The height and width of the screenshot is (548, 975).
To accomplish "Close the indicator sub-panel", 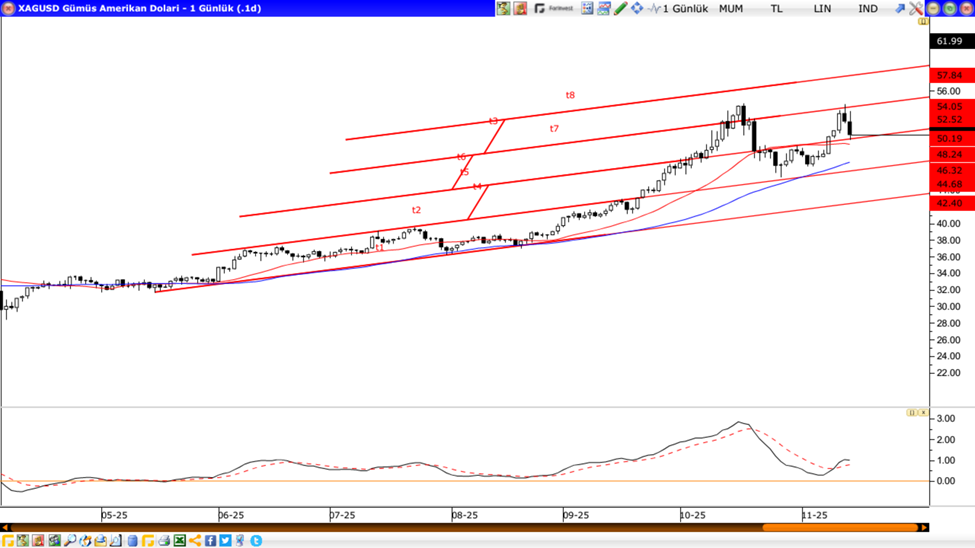I will [x=923, y=412].
